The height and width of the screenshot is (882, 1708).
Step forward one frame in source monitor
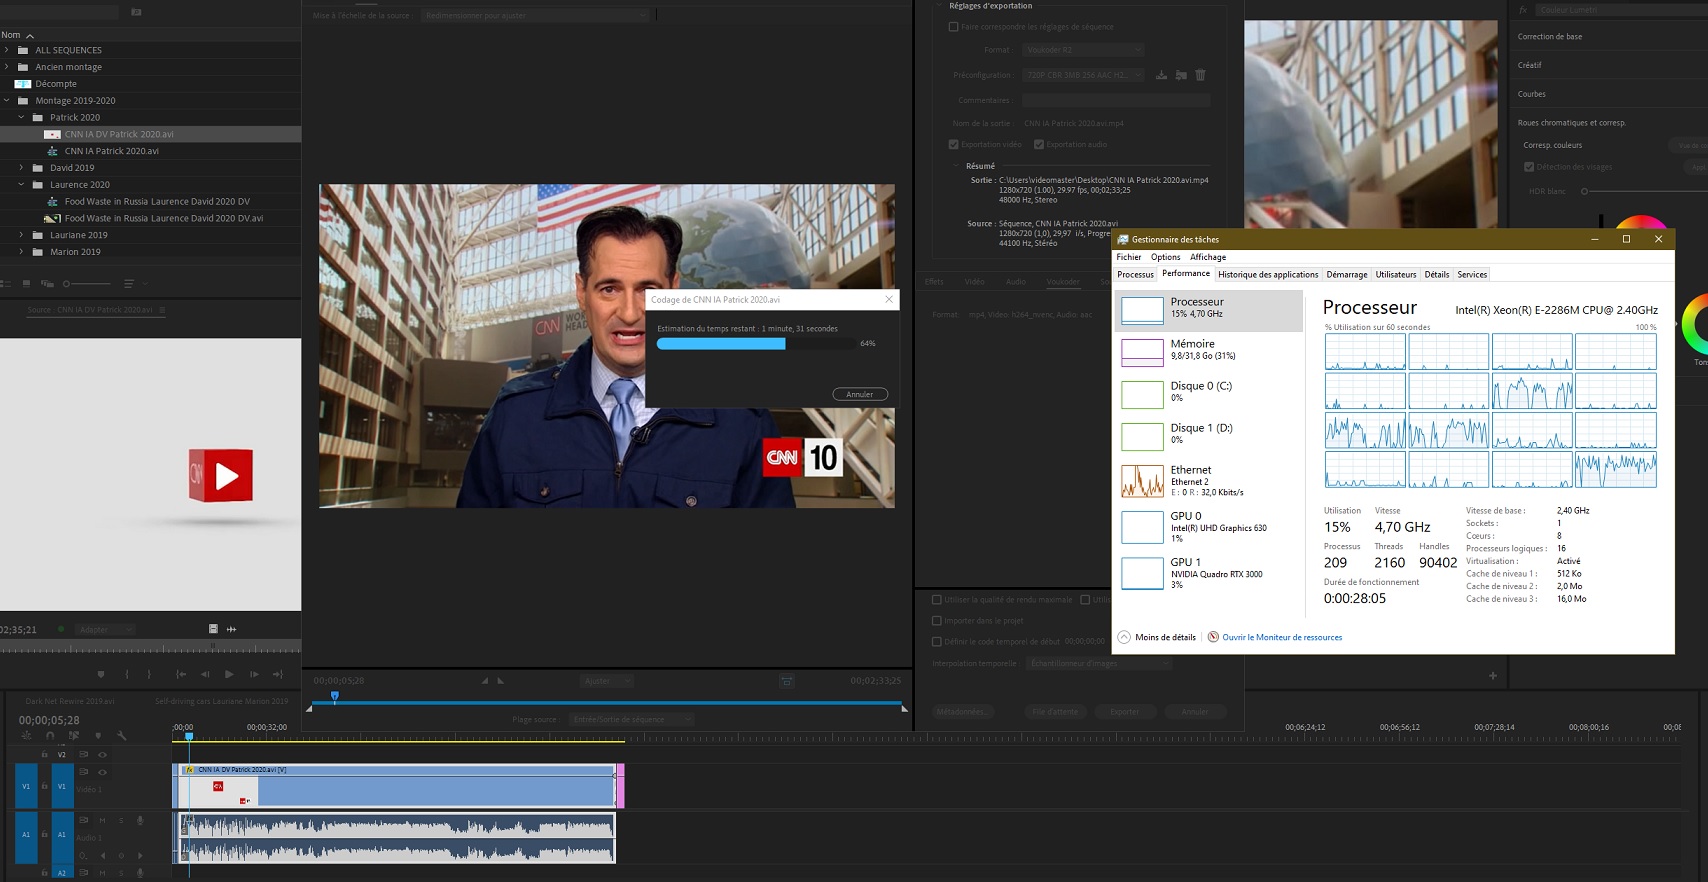(254, 674)
